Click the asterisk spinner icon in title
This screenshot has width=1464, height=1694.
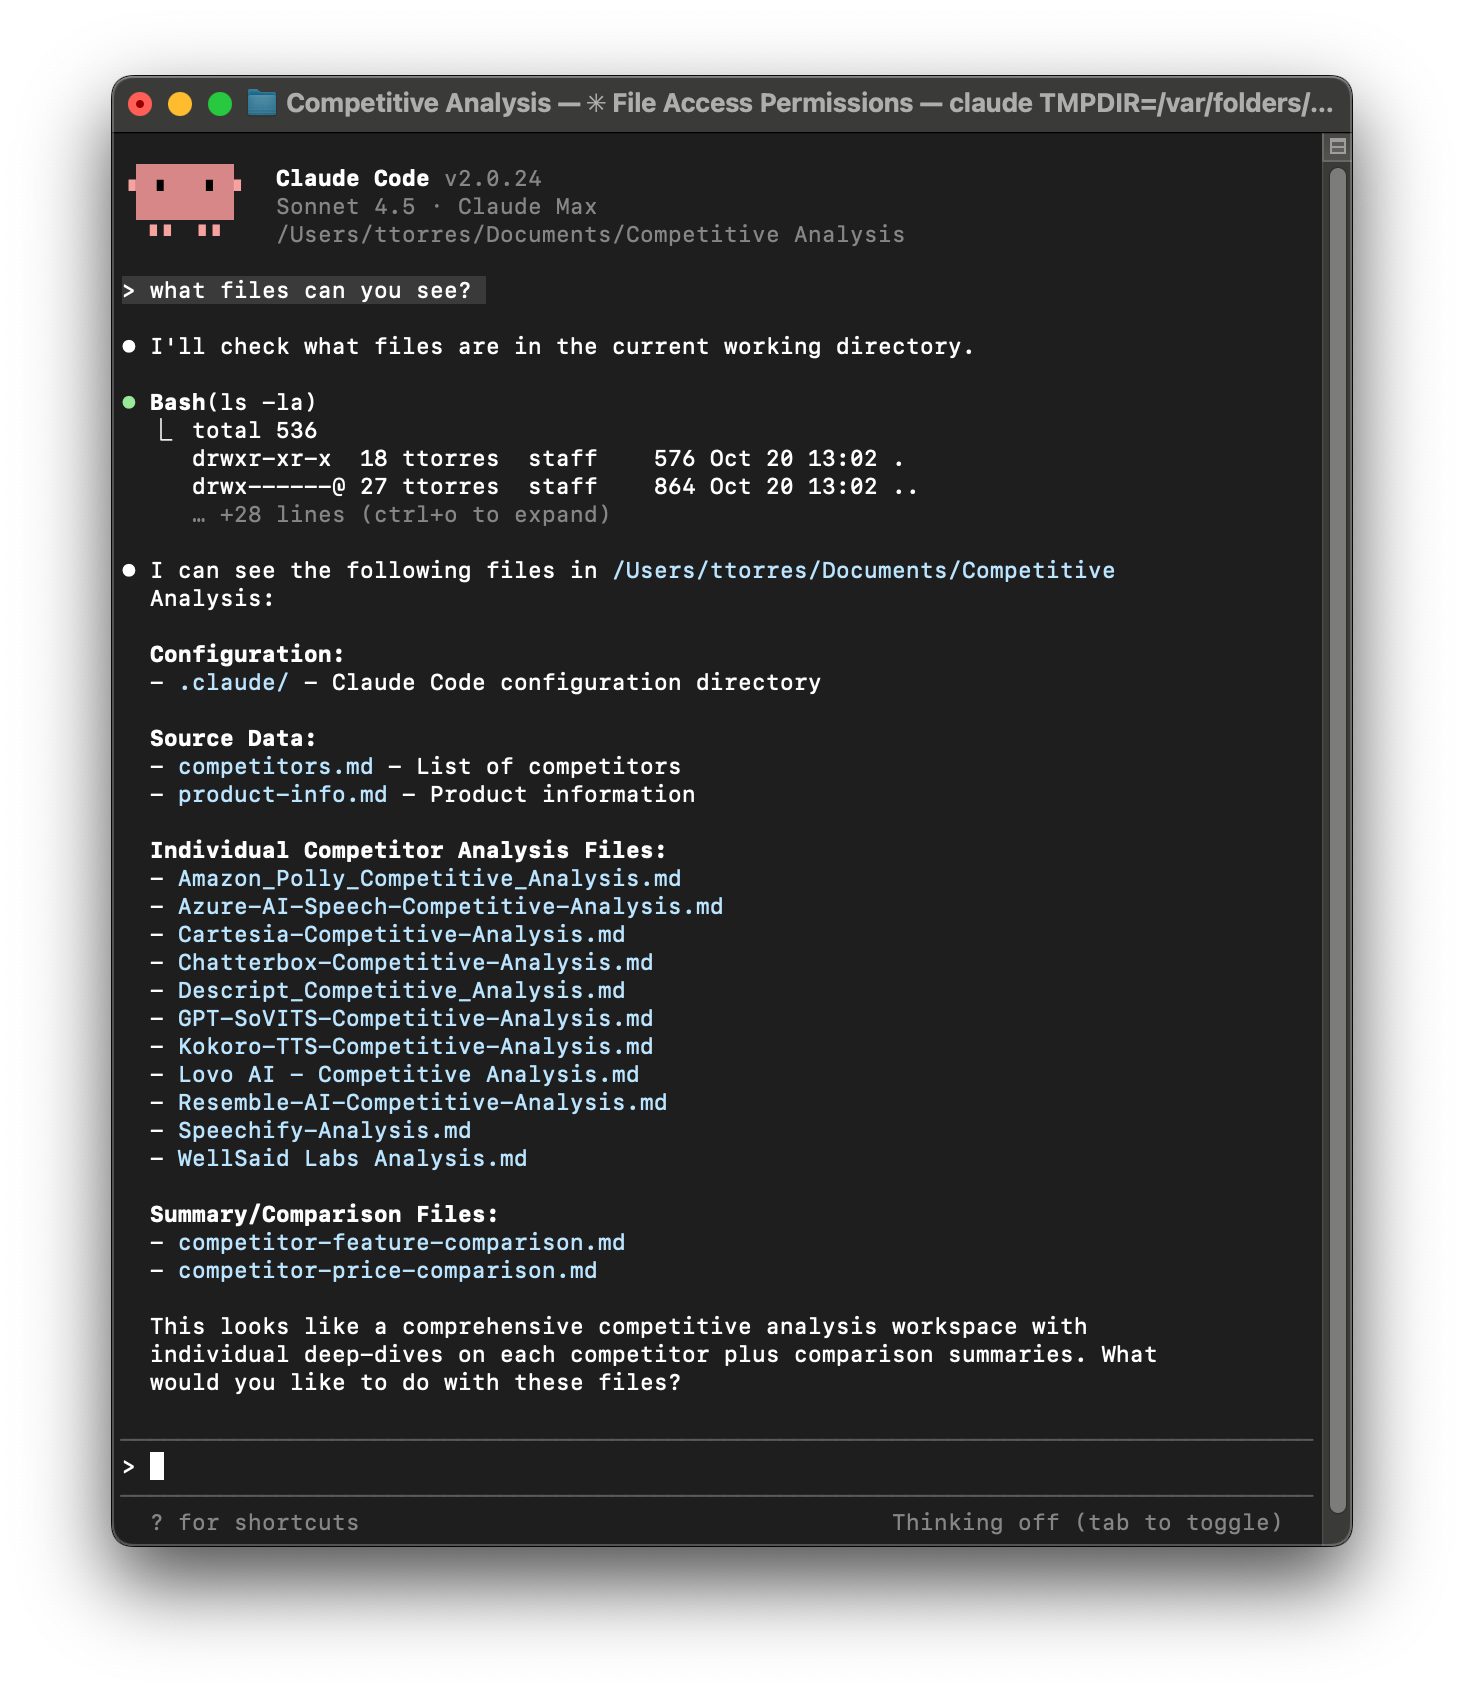click(596, 103)
